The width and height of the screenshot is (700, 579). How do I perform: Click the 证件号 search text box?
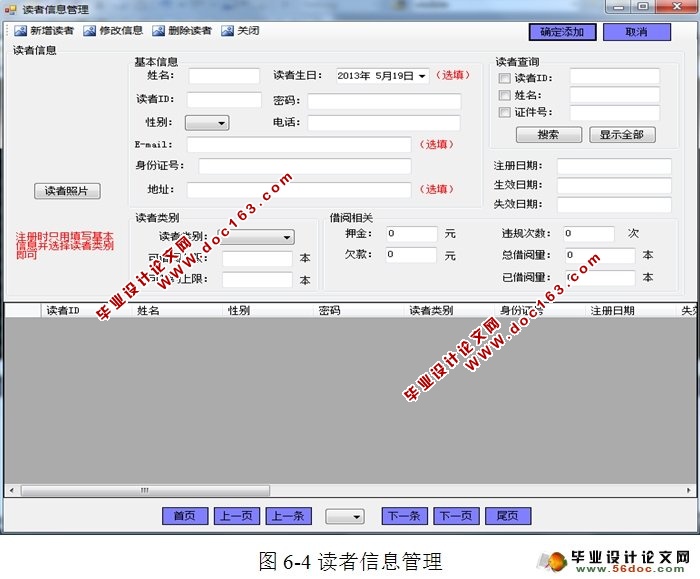point(614,112)
